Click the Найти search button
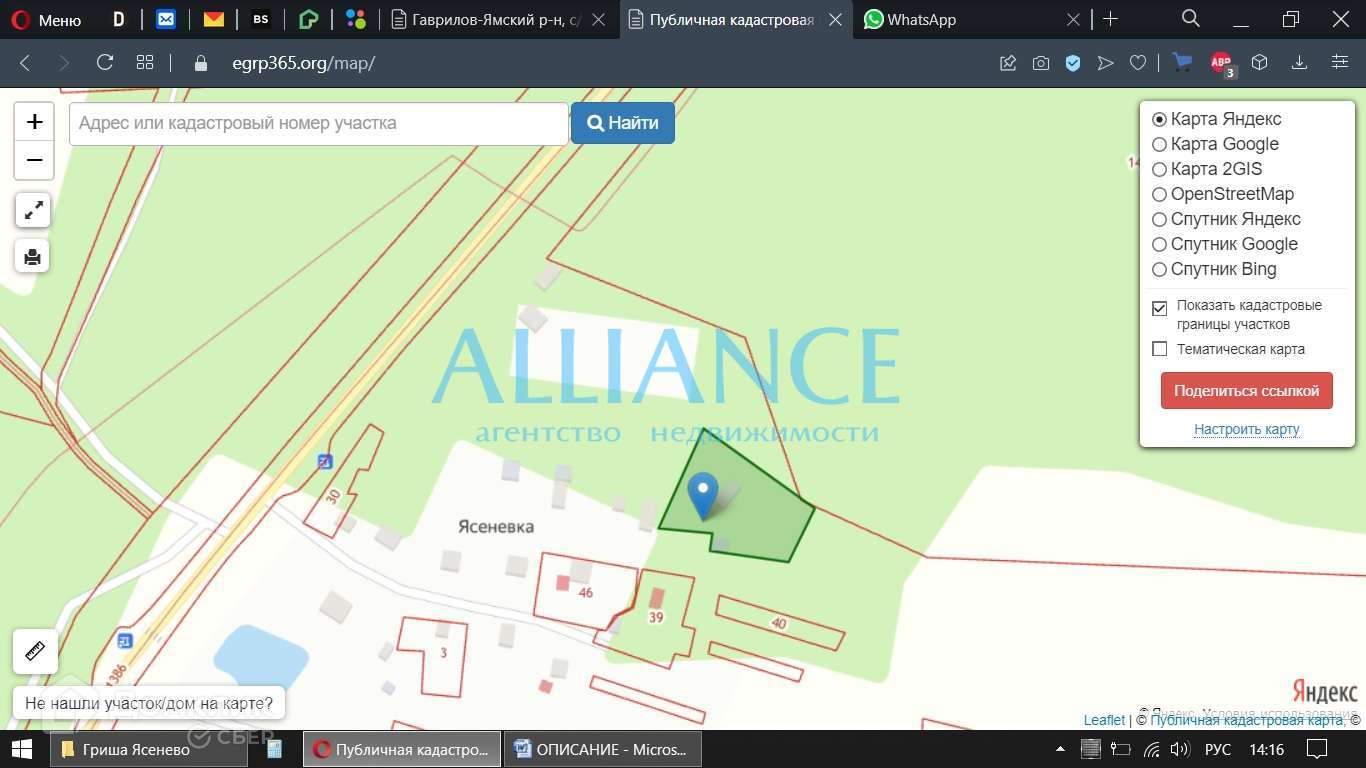This screenshot has width=1366, height=768. 623,123
